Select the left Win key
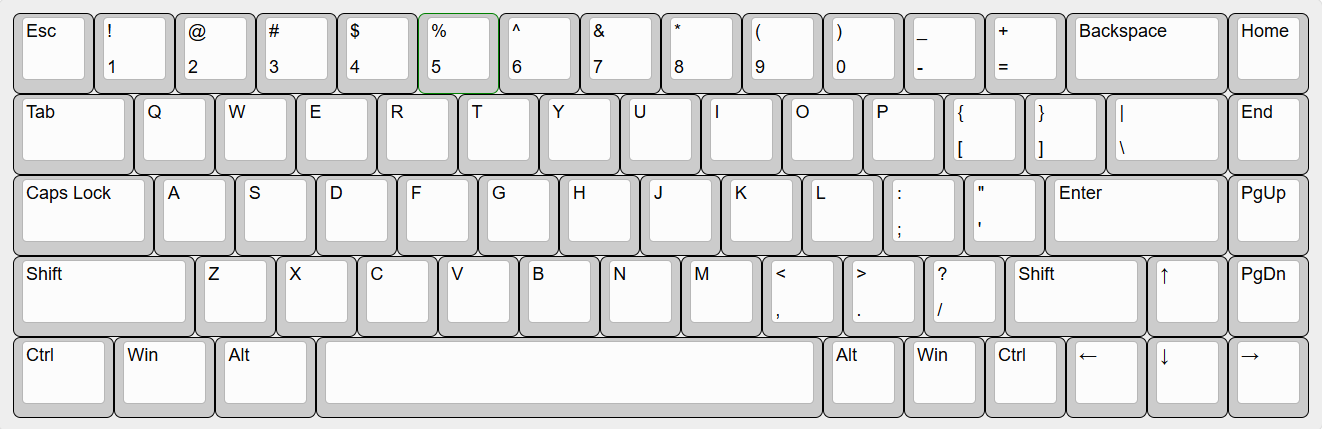The height and width of the screenshot is (429, 1322). pos(164,377)
